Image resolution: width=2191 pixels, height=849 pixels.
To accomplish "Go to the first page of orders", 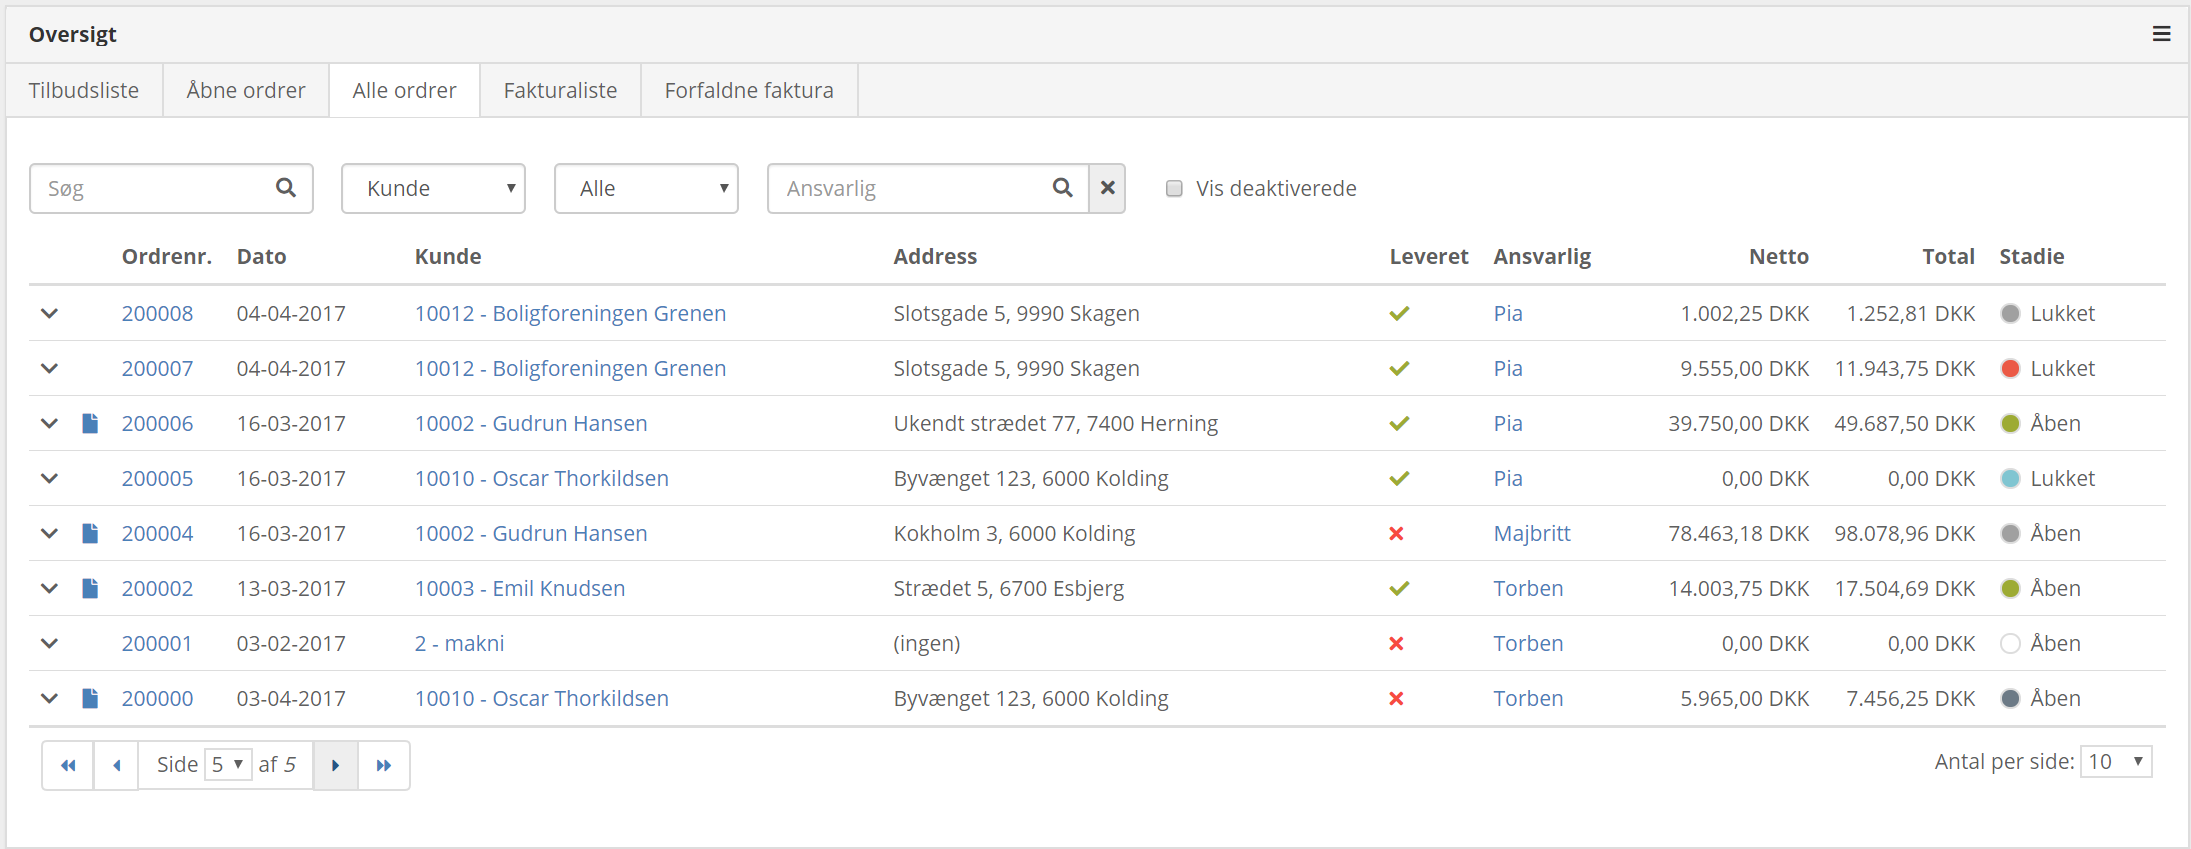I will click(x=68, y=765).
